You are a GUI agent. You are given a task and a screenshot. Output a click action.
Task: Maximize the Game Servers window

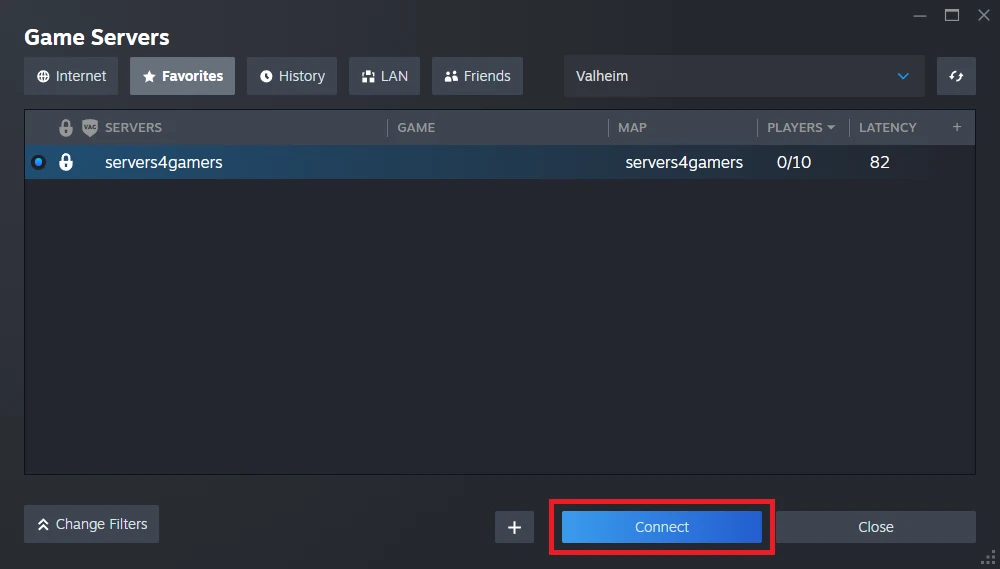pyautogui.click(x=952, y=15)
